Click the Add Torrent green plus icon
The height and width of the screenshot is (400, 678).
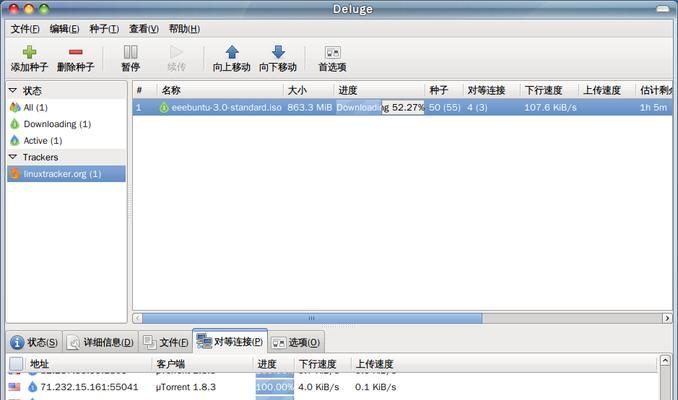(x=29, y=52)
